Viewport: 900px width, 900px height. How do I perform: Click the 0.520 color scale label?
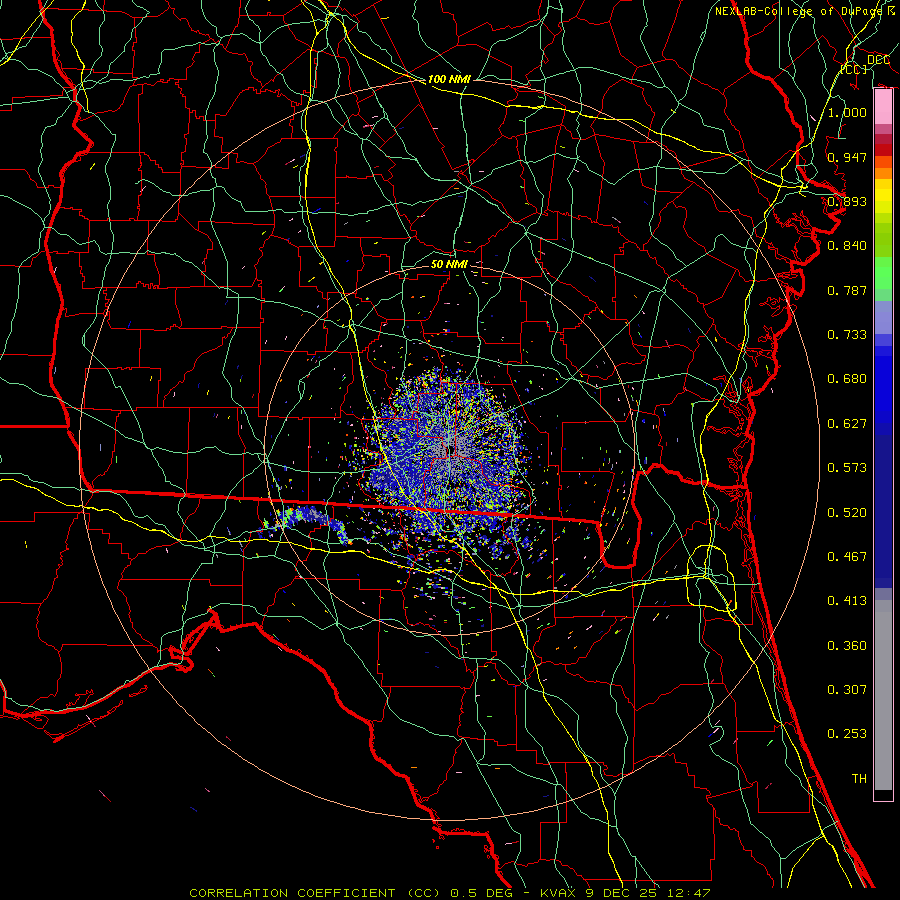tap(847, 512)
